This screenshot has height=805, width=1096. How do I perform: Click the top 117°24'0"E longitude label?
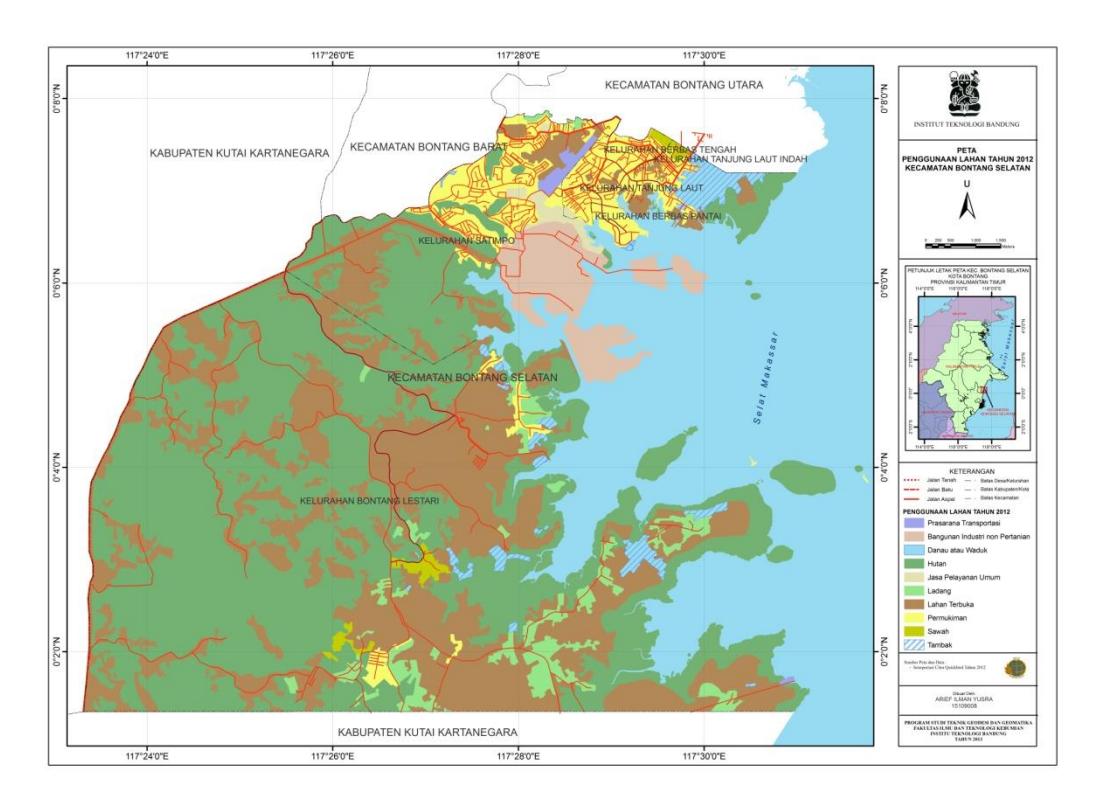point(147,55)
